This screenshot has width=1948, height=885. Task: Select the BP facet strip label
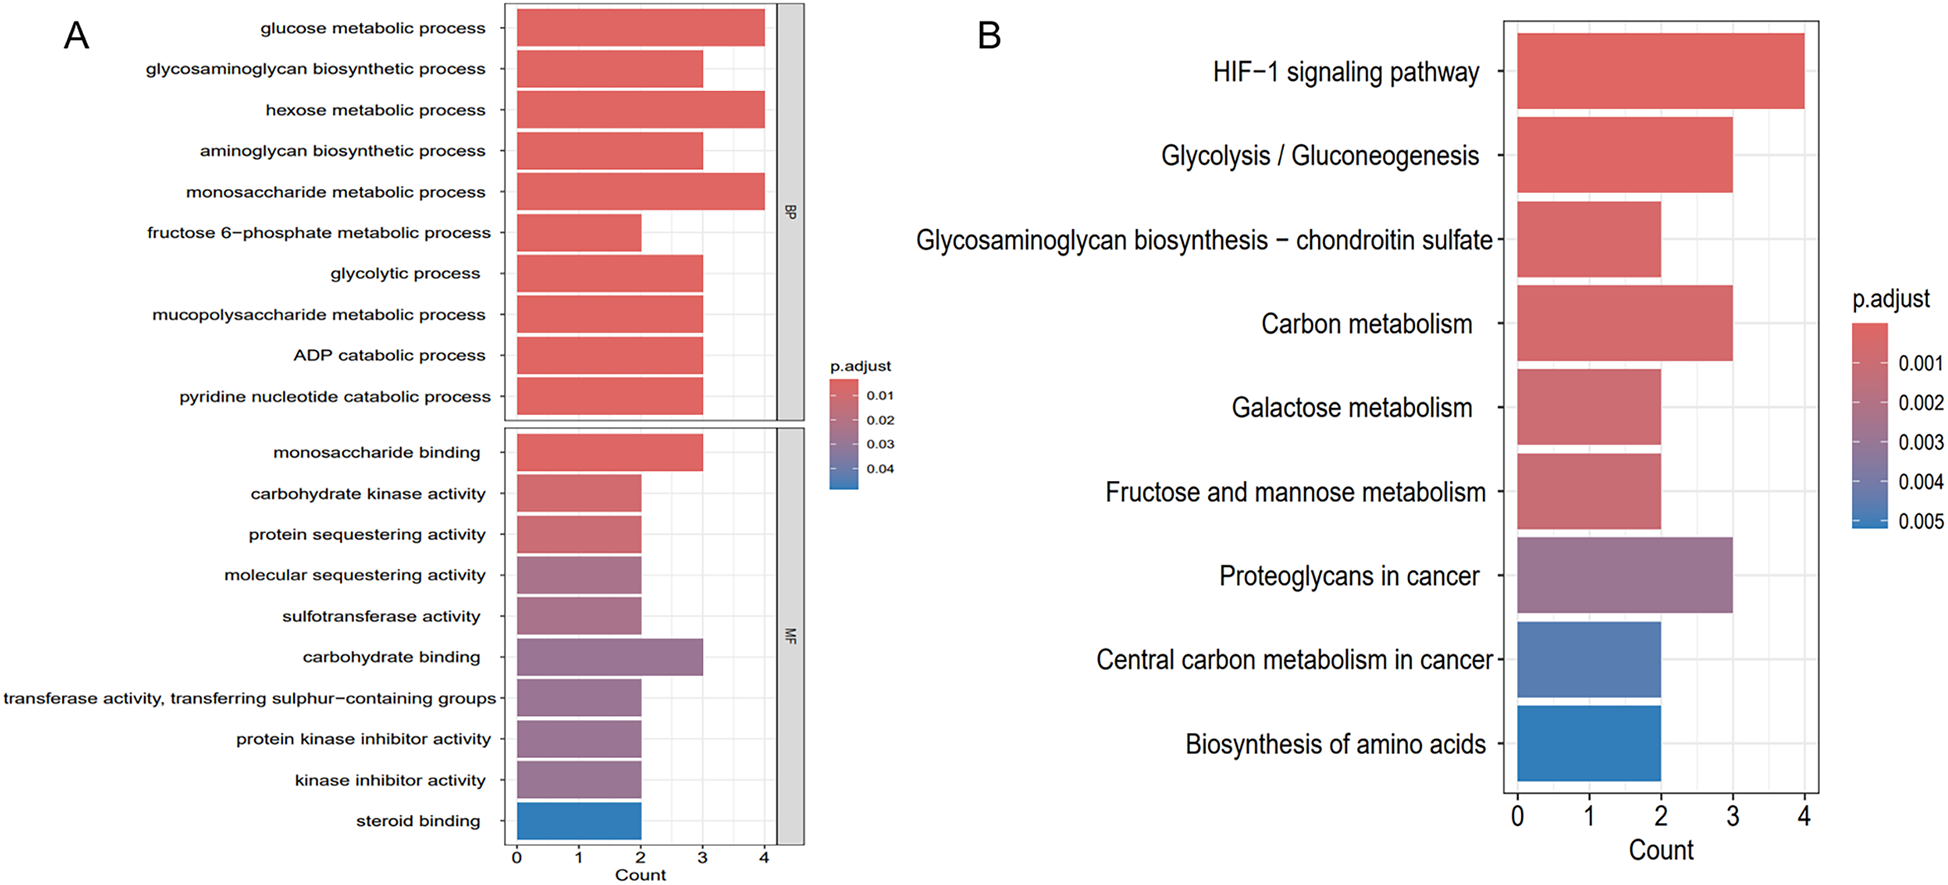pyautogui.click(x=790, y=212)
